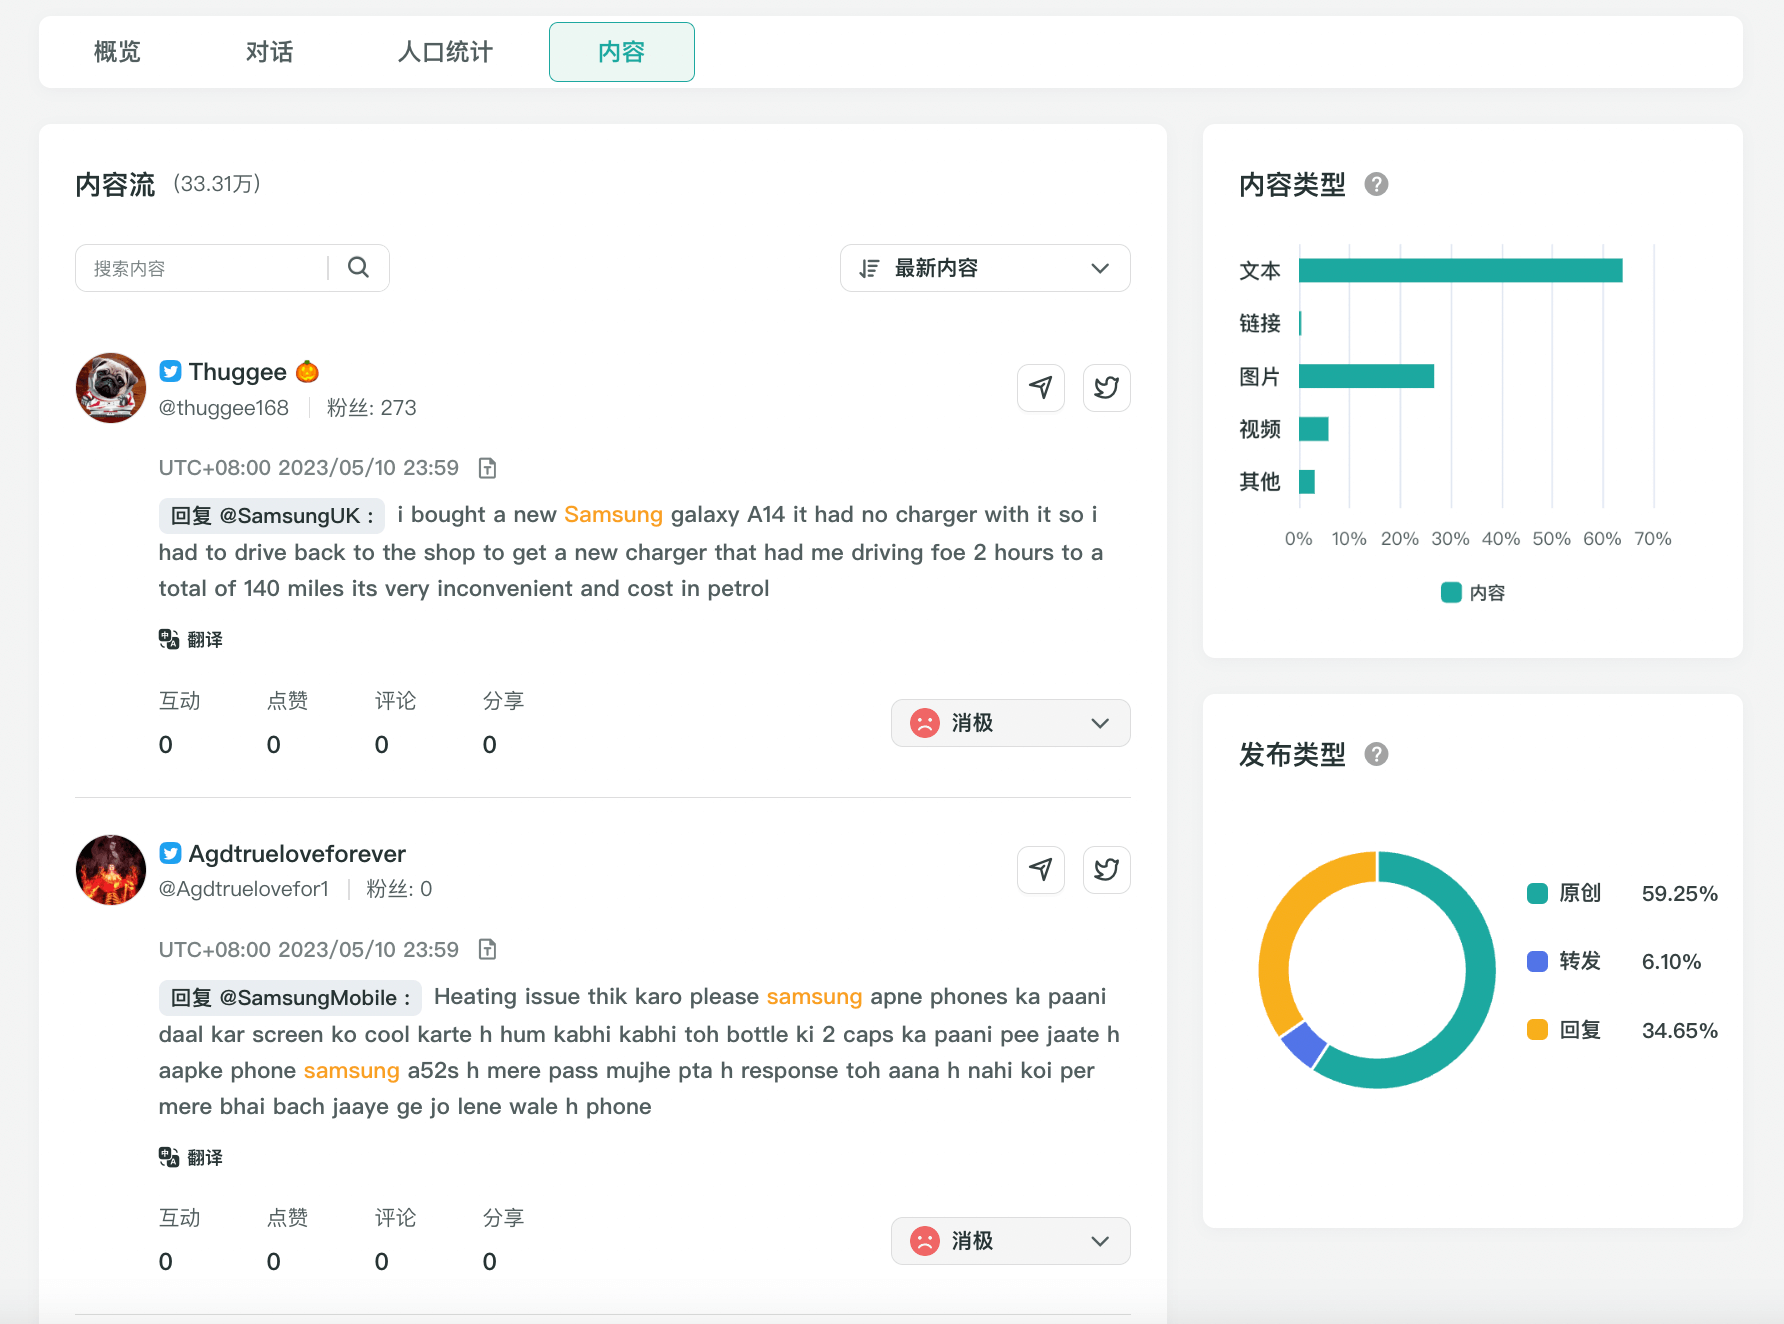Switch to the 概览 tab
This screenshot has width=1784, height=1324.
coord(117,52)
